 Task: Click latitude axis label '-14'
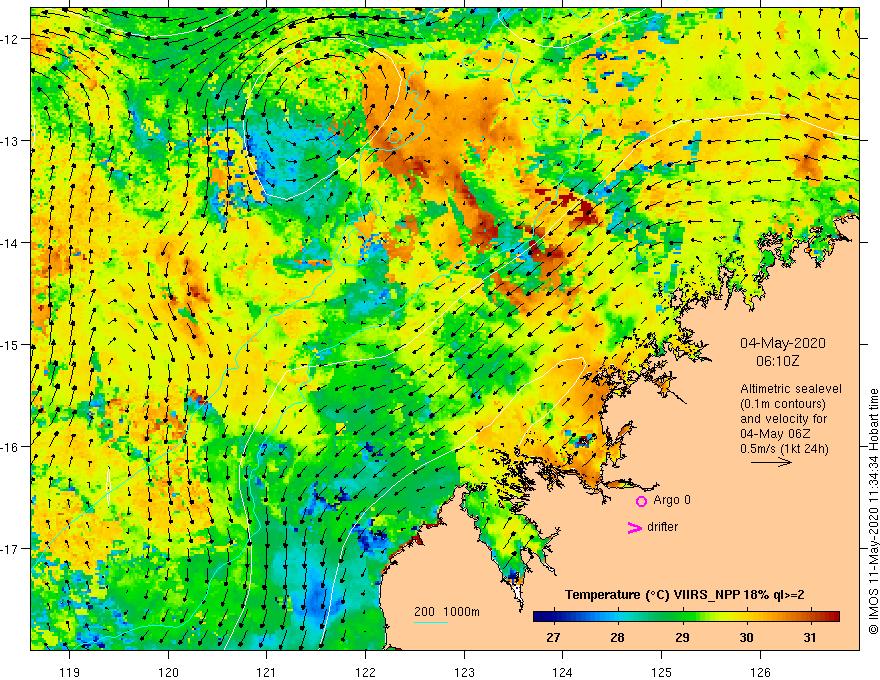(10, 243)
